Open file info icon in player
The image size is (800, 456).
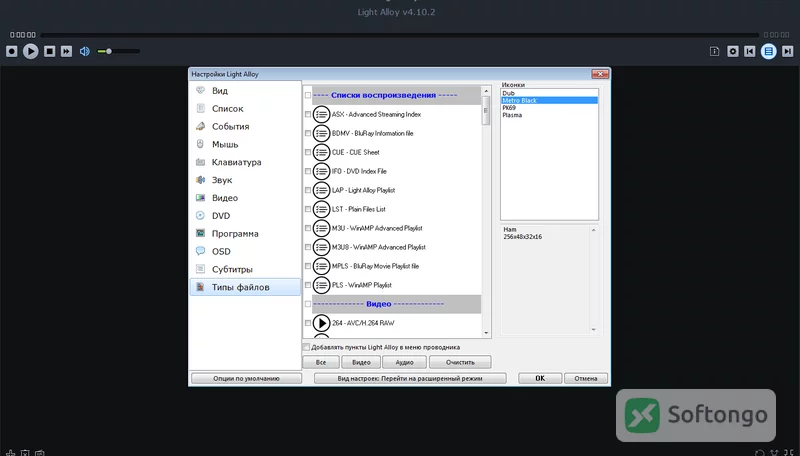pyautogui.click(x=714, y=51)
